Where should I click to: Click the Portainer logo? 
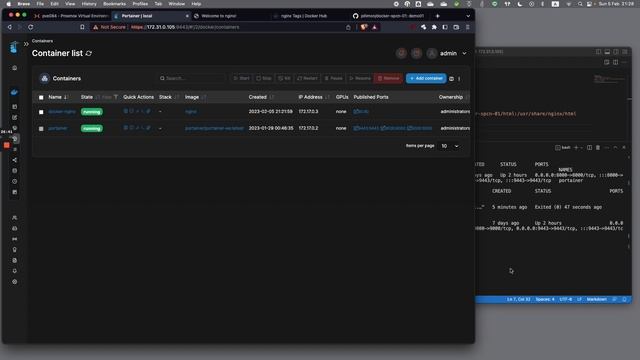pyautogui.click(x=14, y=47)
